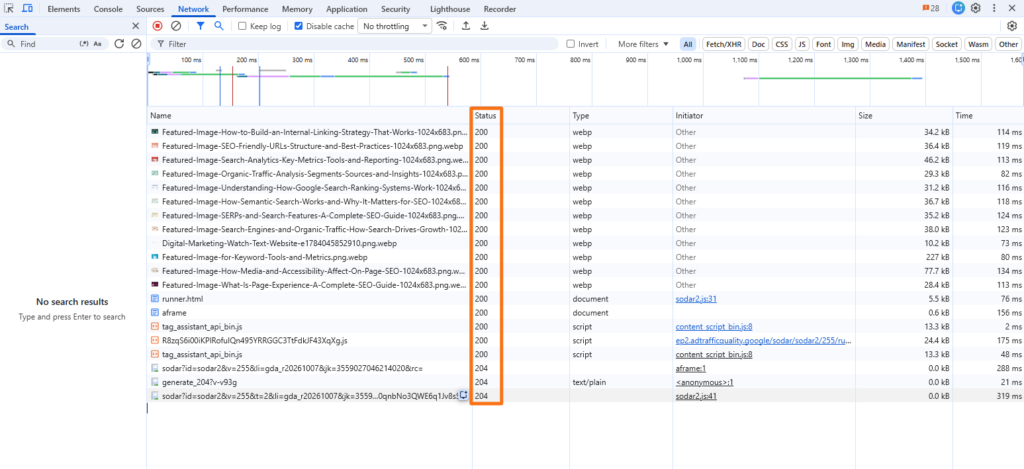The image size is (1024, 469).
Task: Export HAR with the download icon
Action: tap(485, 26)
